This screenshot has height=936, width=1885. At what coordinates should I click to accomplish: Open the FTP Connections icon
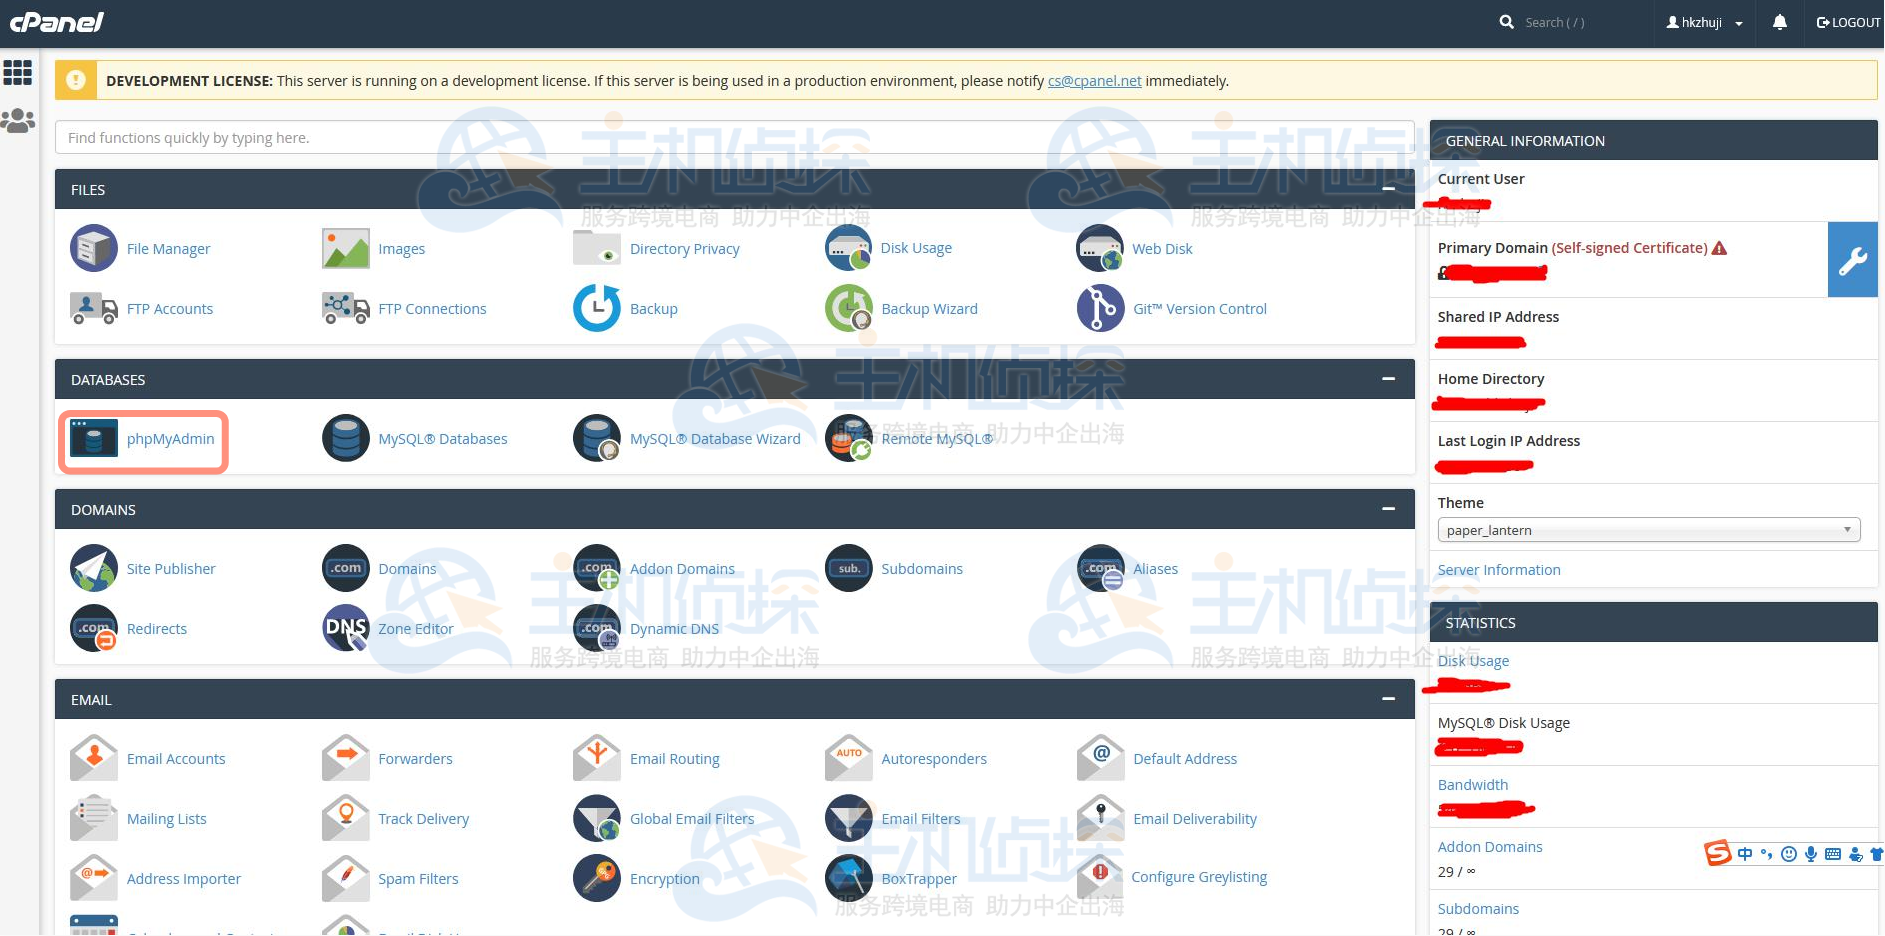pyautogui.click(x=346, y=308)
